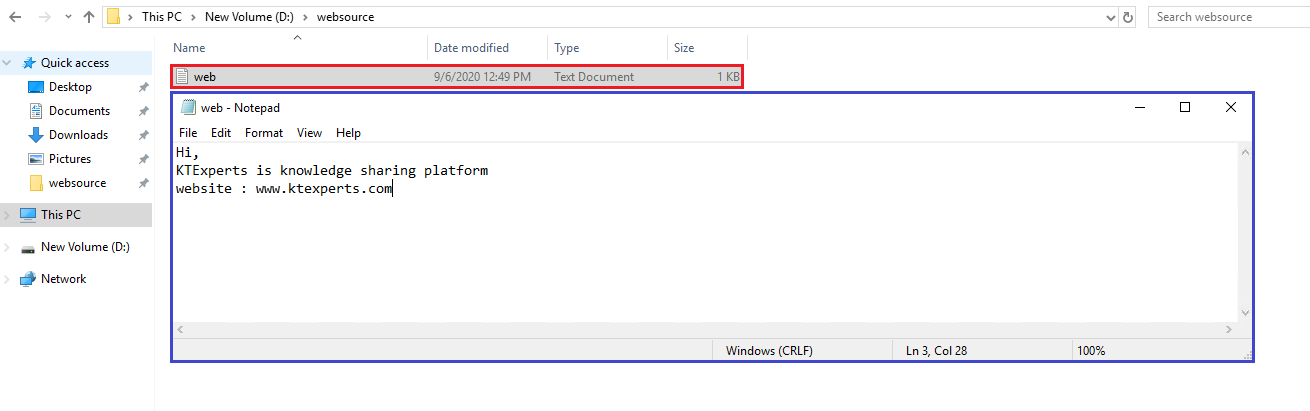Open Documents from Quick access
Image resolution: width=1310 pixels, height=411 pixels.
(x=79, y=111)
